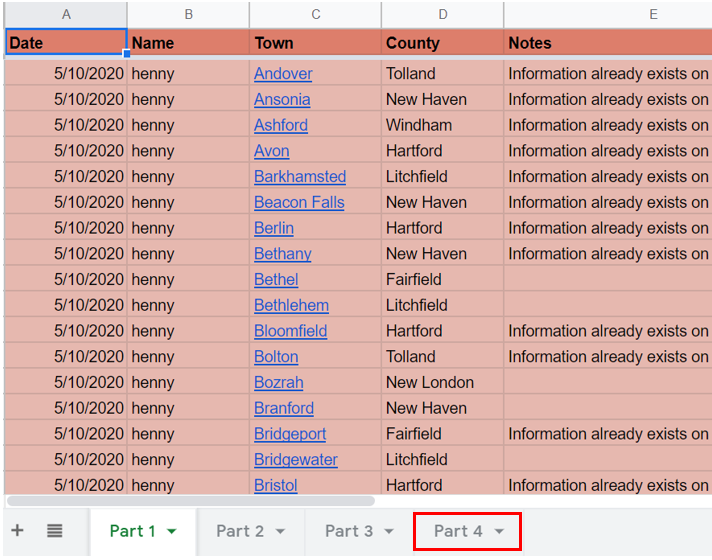Click the horizontal scrollbar below the grid
This screenshot has width=712, height=560.
coord(190,501)
